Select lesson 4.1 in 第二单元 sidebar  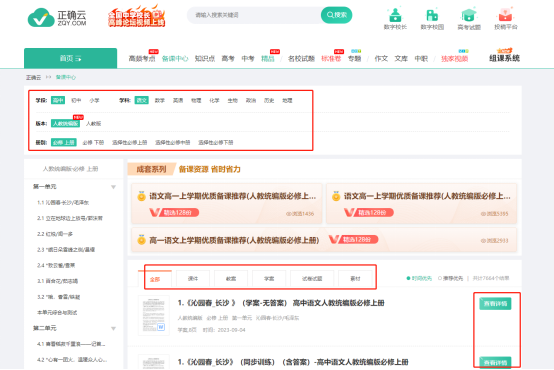pyautogui.click(x=71, y=344)
